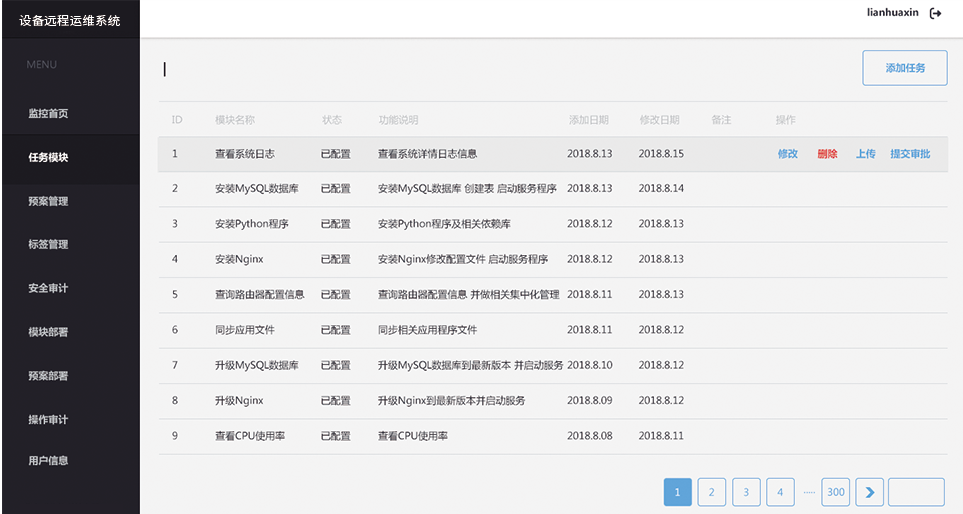This screenshot has width=963, height=514.
Task: Go to page 2 in pagination
Action: click(711, 492)
